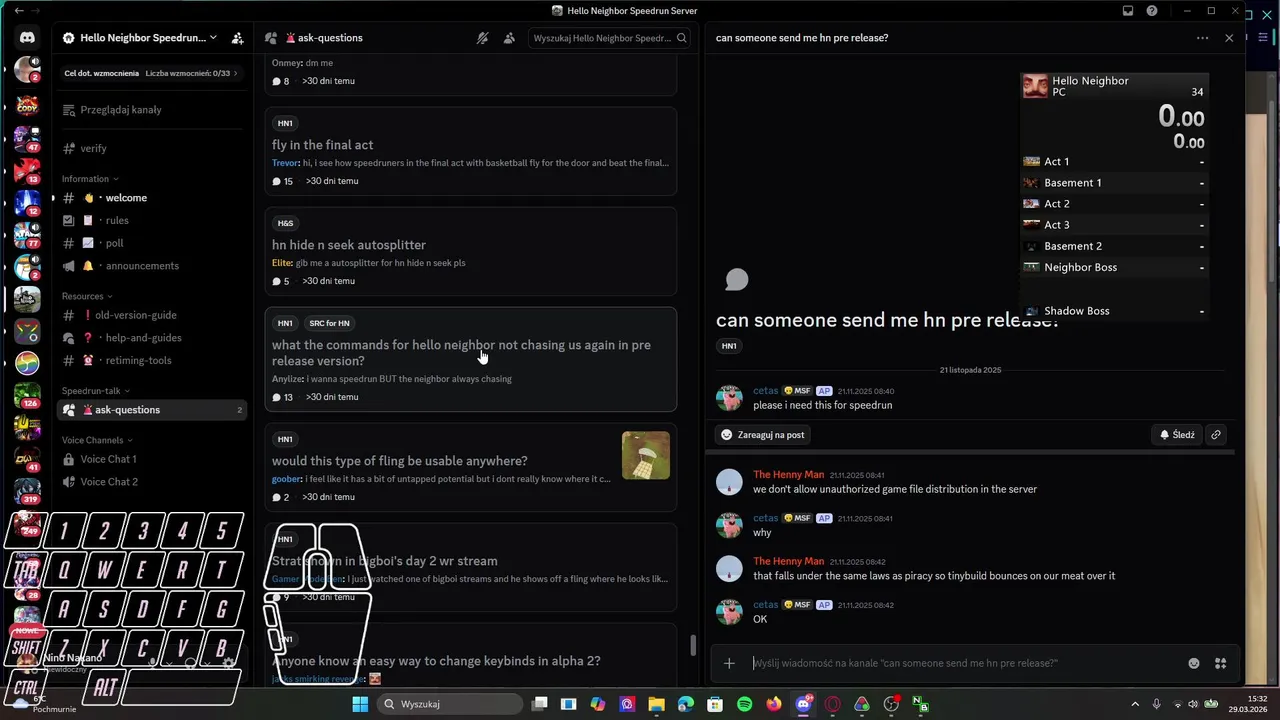The height and width of the screenshot is (720, 1280).
Task: Open the verify channel
Action: (152, 148)
